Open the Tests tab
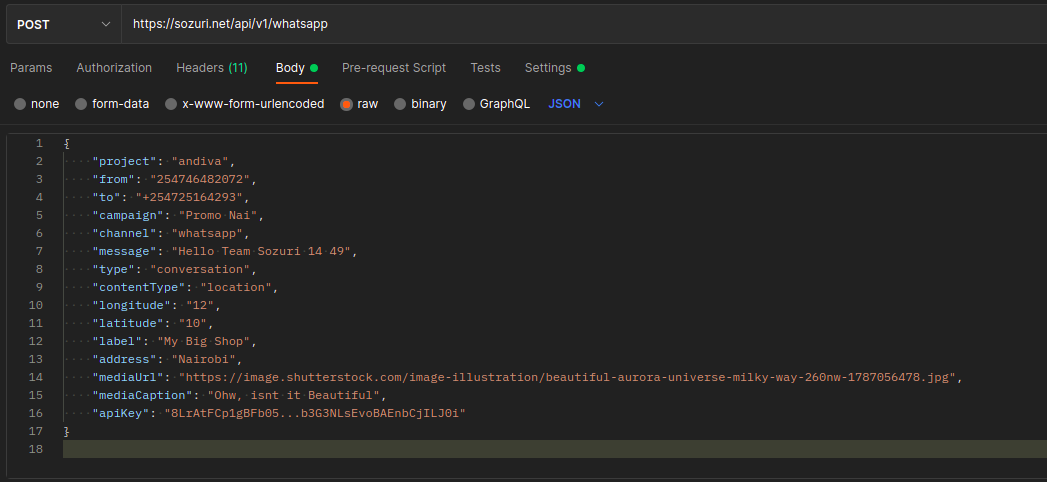This screenshot has width=1047, height=482. pos(485,68)
